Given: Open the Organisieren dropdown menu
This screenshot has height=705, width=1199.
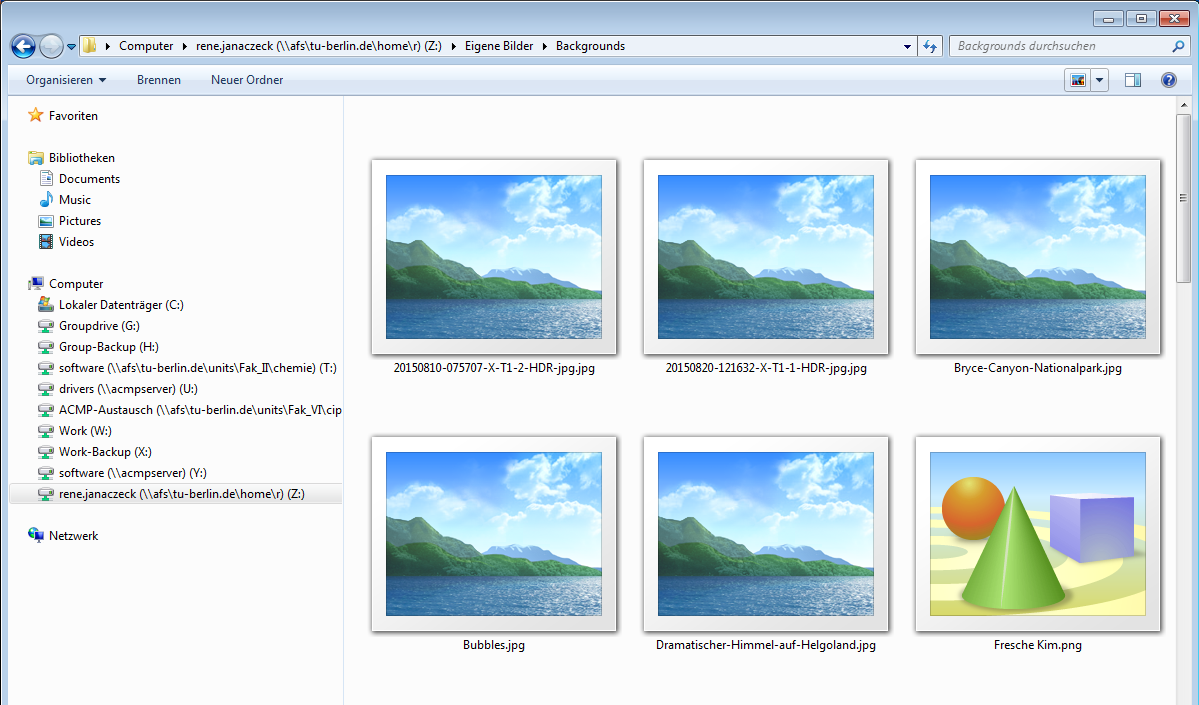Looking at the screenshot, I should (x=66, y=80).
